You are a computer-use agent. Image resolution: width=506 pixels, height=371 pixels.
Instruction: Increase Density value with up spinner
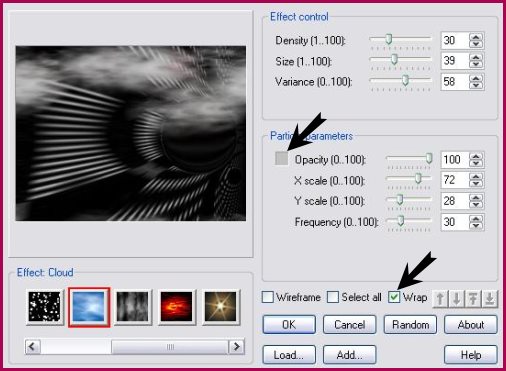[476, 37]
